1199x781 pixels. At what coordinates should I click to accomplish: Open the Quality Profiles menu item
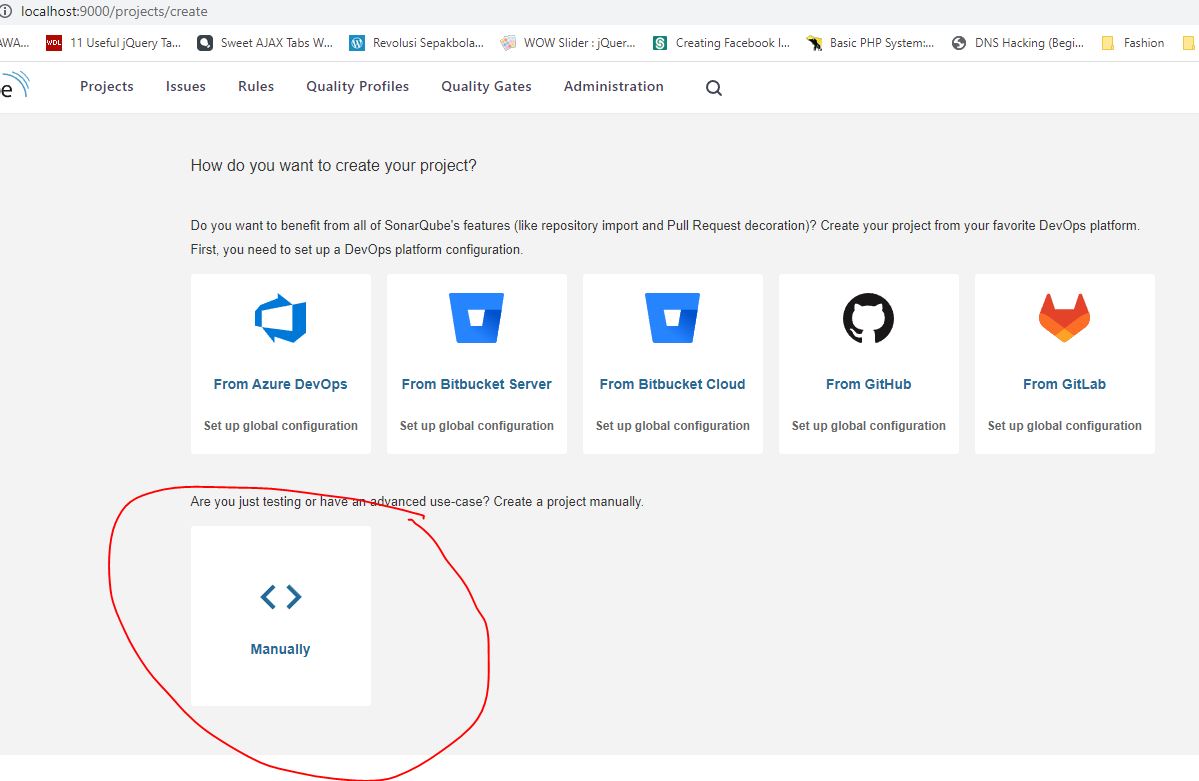pos(358,86)
